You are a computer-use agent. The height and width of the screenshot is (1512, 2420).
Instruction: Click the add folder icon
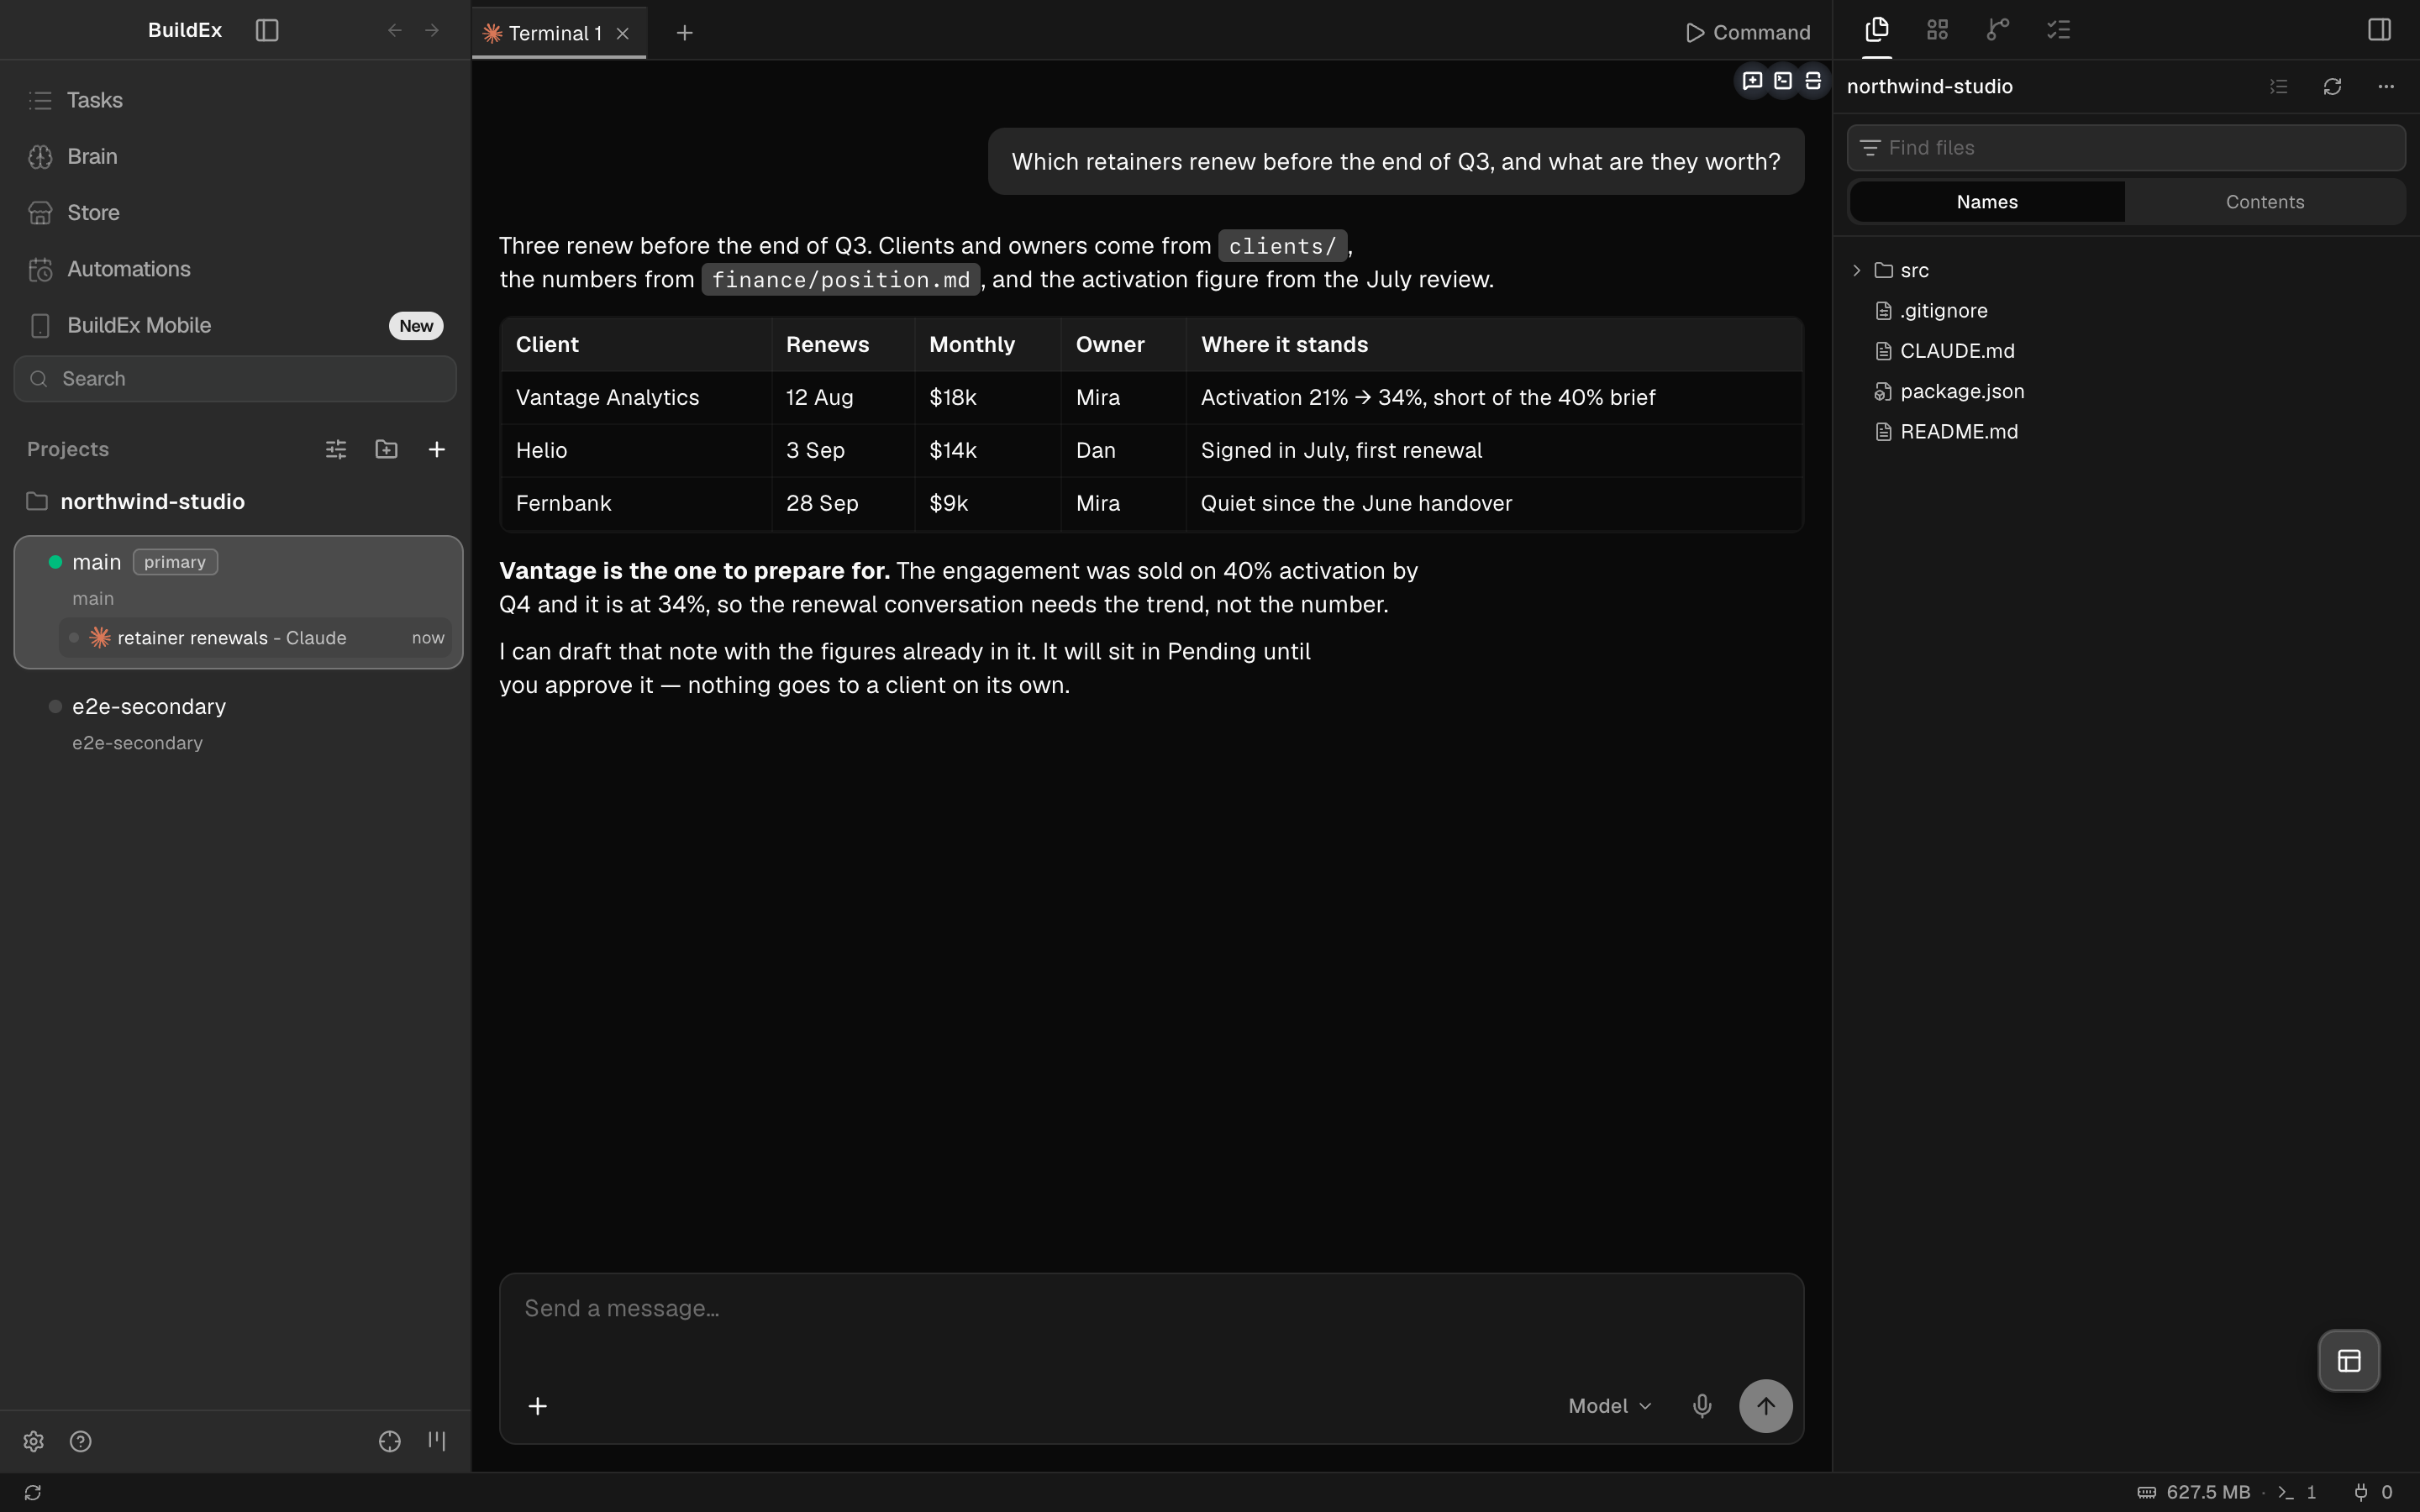point(386,450)
